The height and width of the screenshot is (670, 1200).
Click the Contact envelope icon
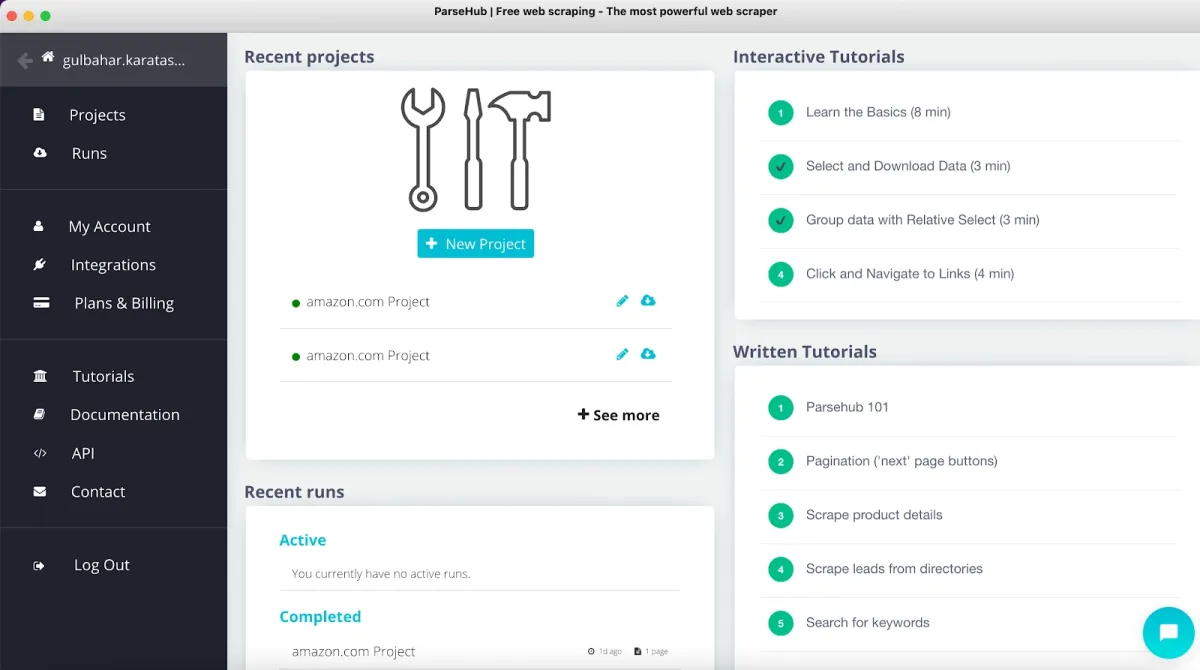point(40,492)
